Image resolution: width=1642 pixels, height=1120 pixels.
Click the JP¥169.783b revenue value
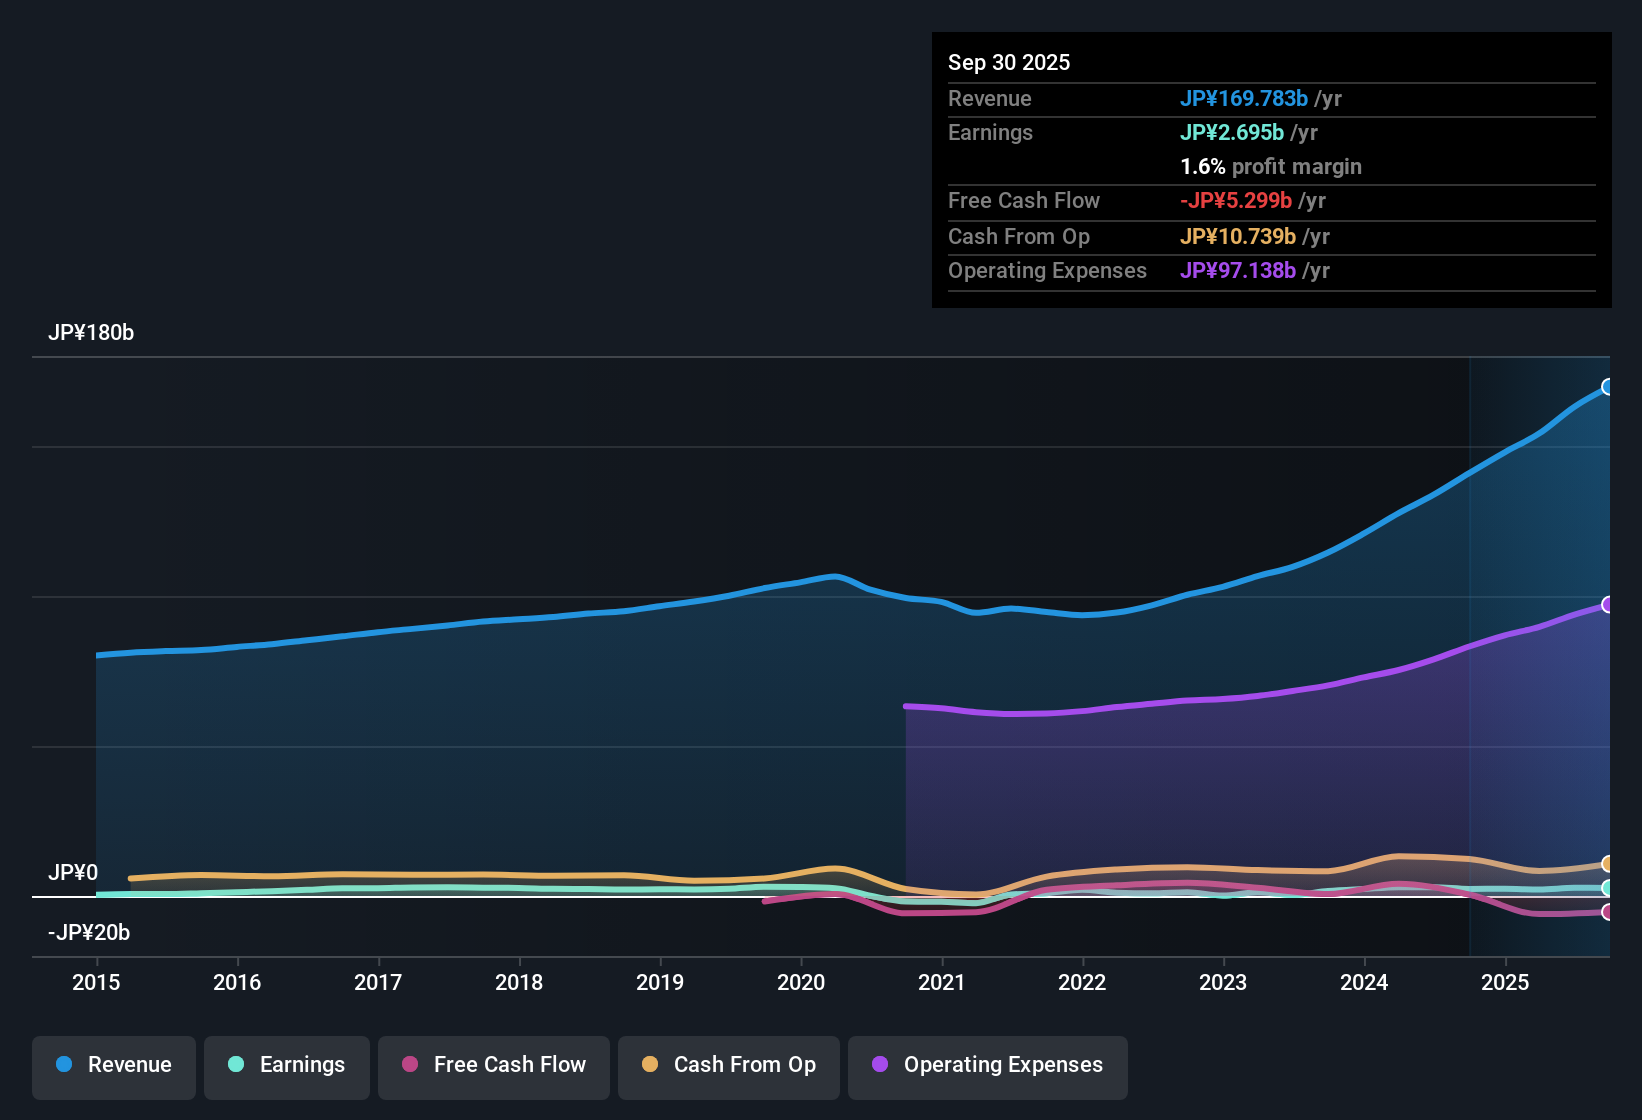coord(1245,99)
